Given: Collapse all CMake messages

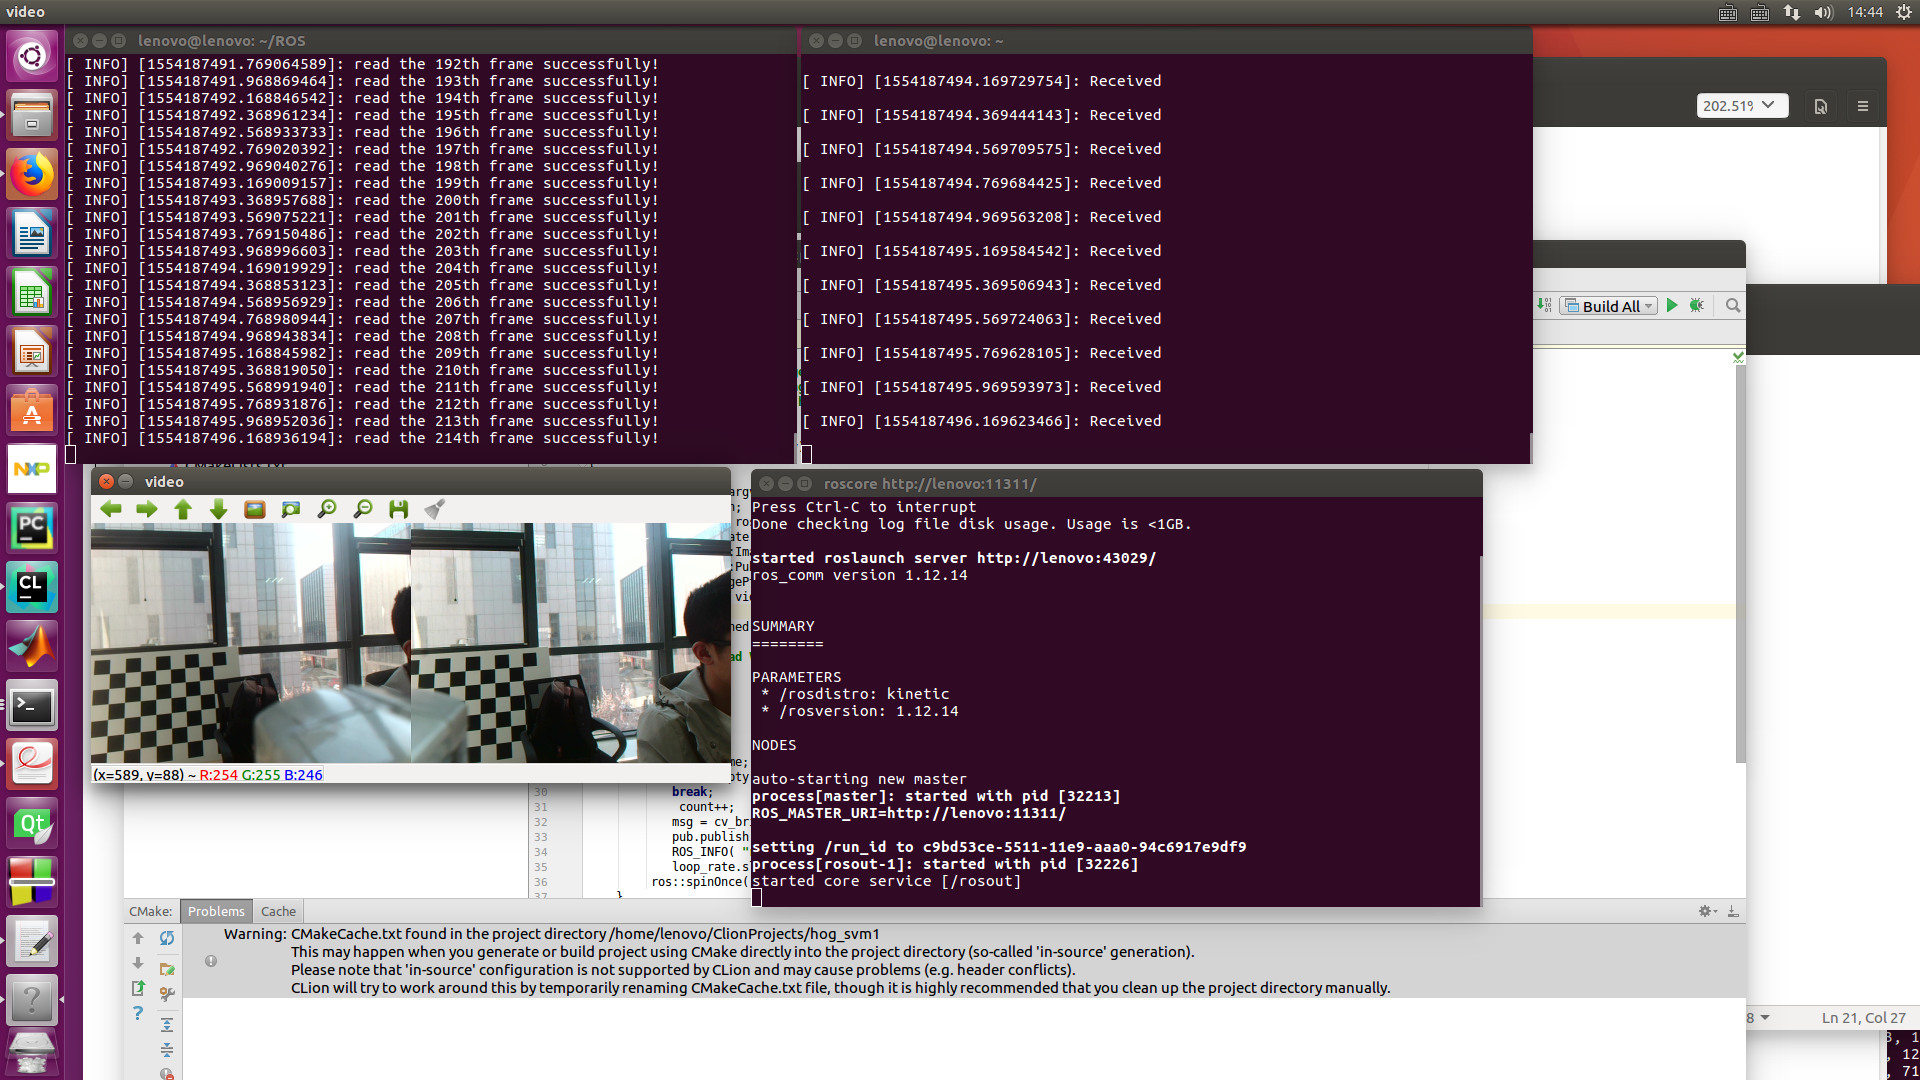Looking at the screenshot, I should click(x=167, y=1050).
